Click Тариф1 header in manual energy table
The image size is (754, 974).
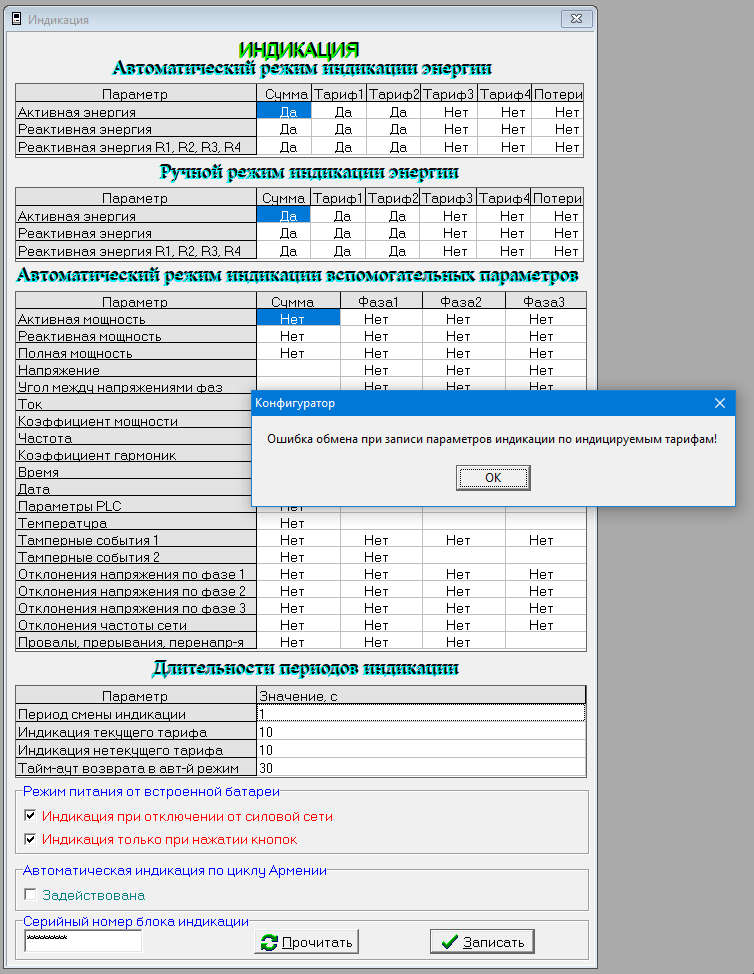338,198
